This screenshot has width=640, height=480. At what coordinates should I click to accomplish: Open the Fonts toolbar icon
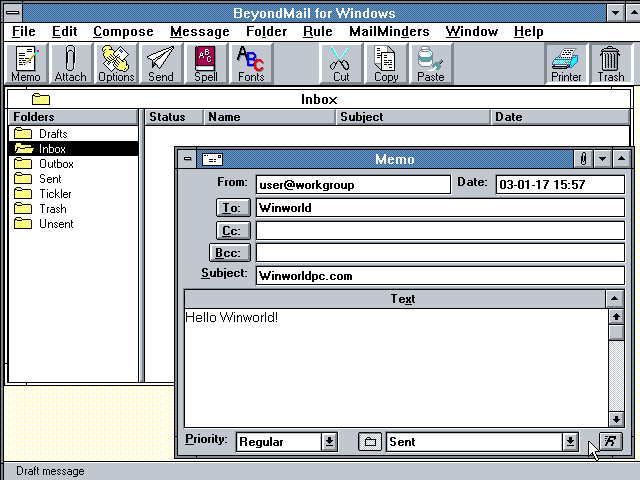click(251, 64)
